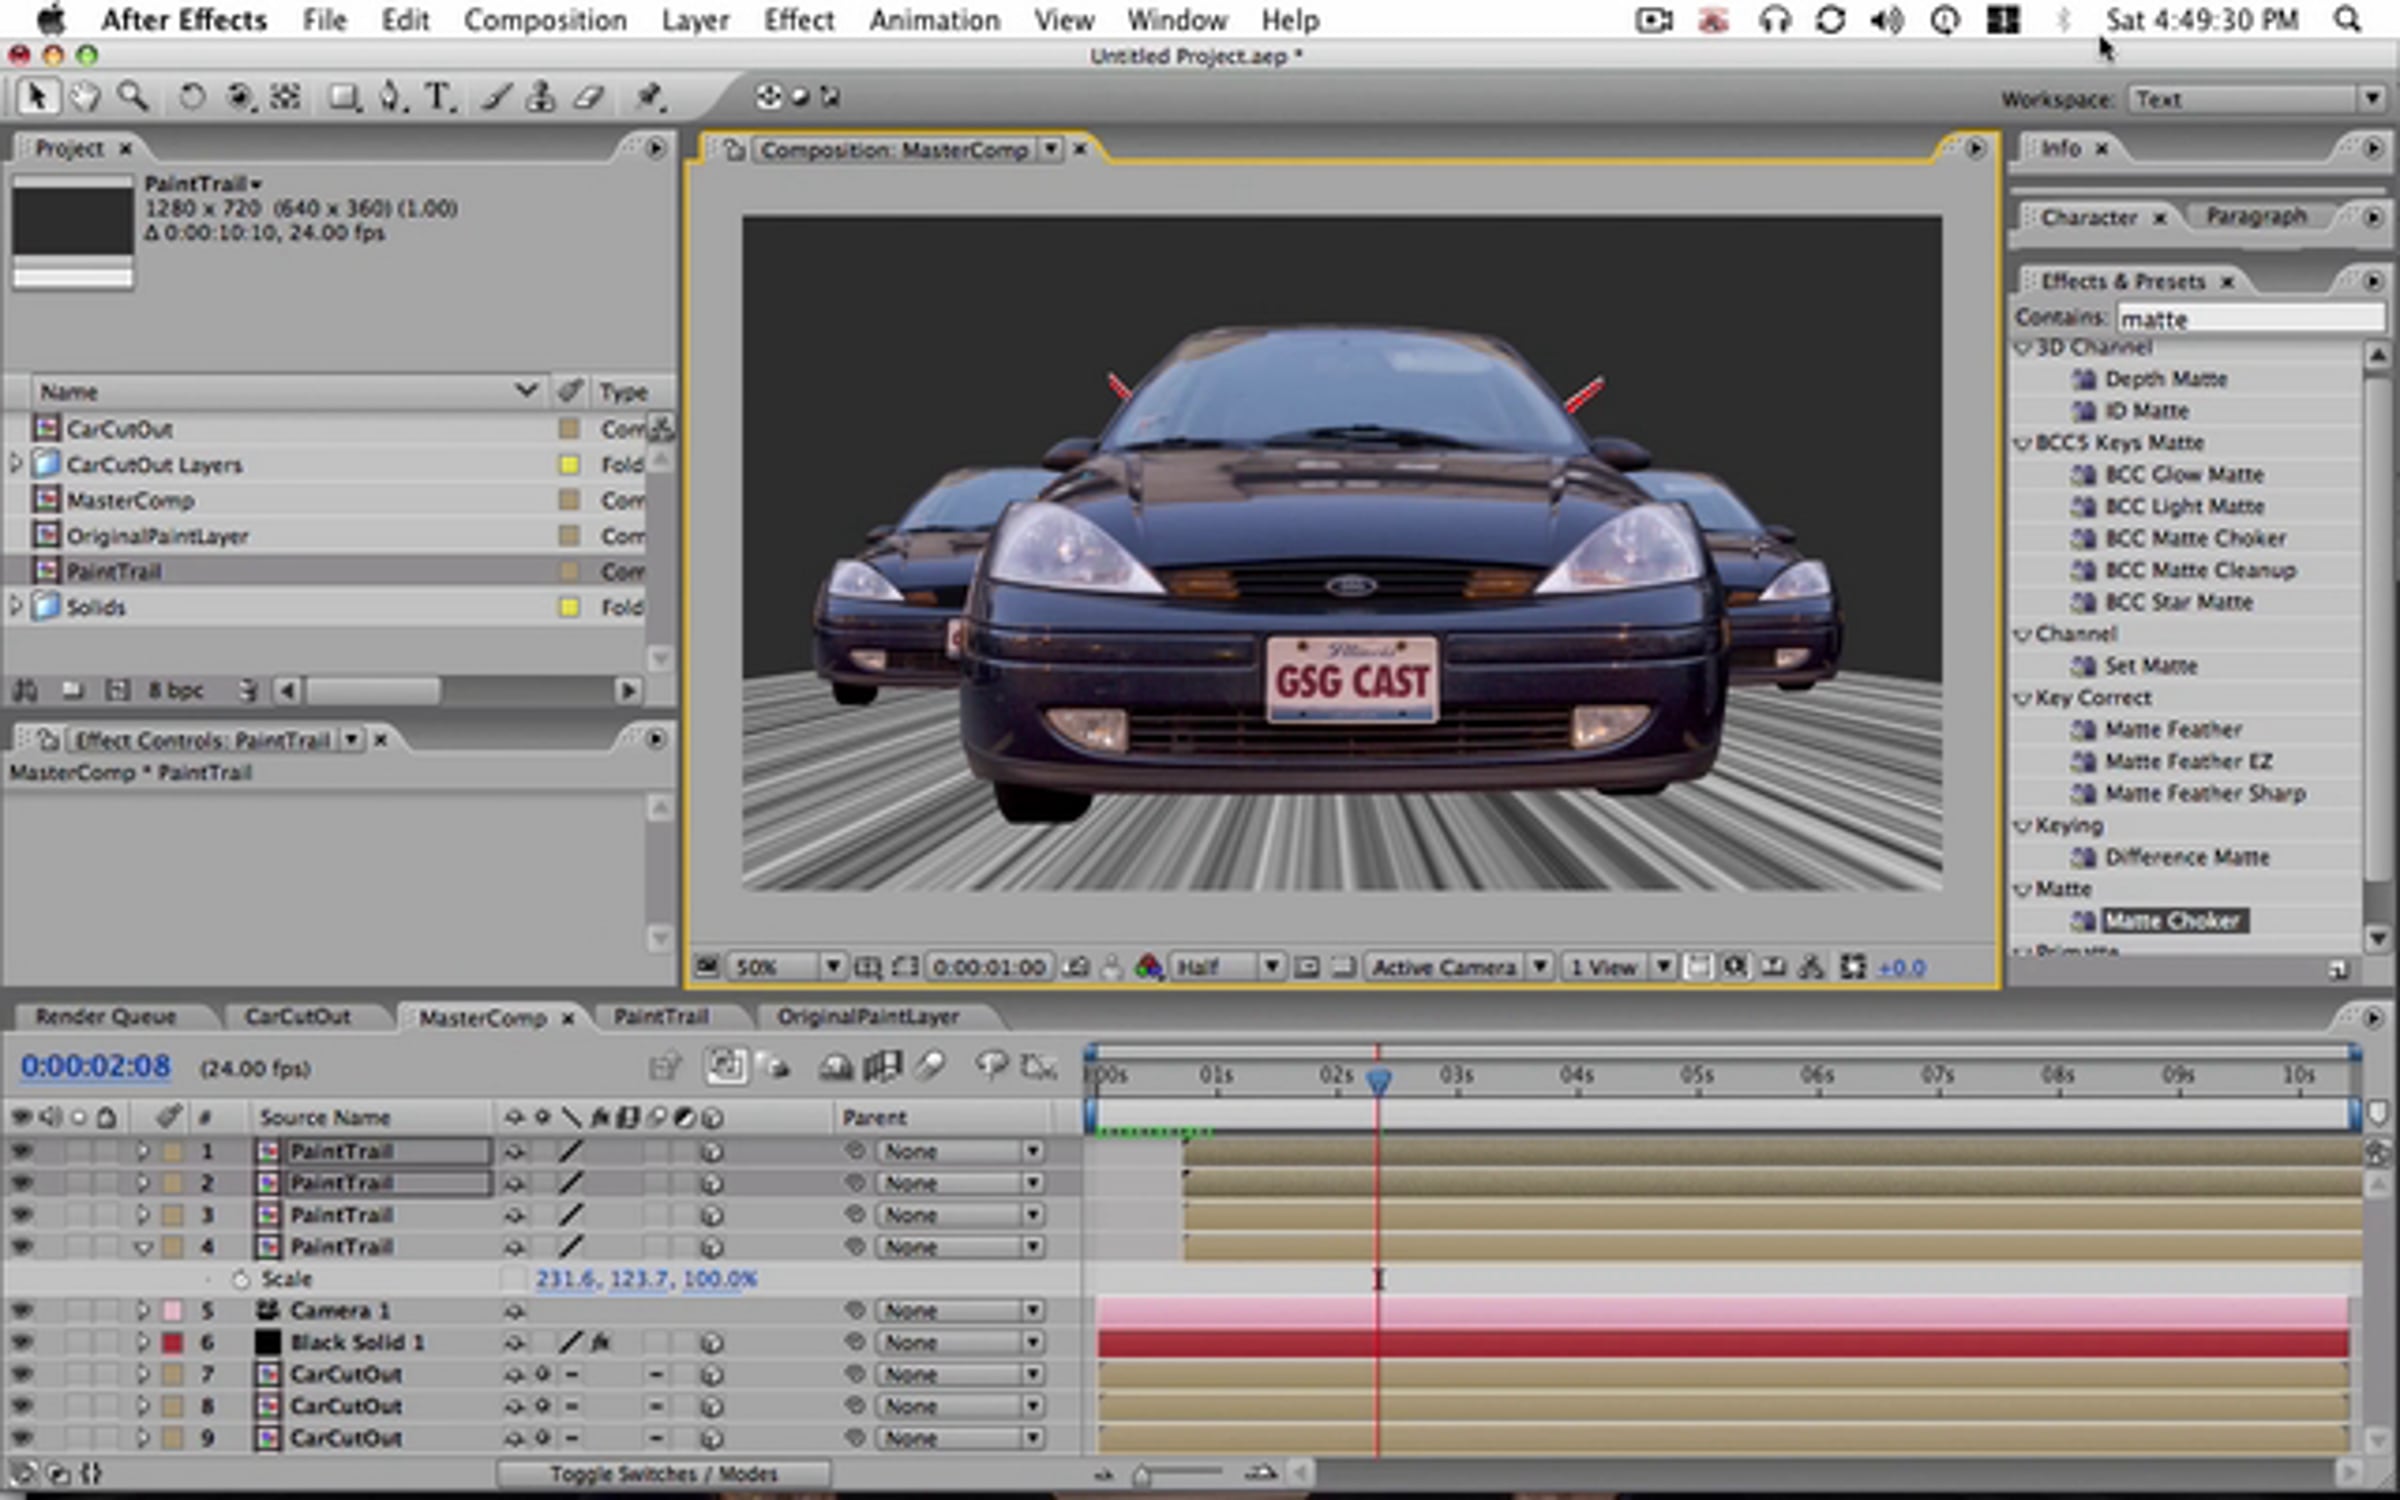Open the 50% magnification dropdown
This screenshot has width=2400, height=1500.
click(785, 967)
